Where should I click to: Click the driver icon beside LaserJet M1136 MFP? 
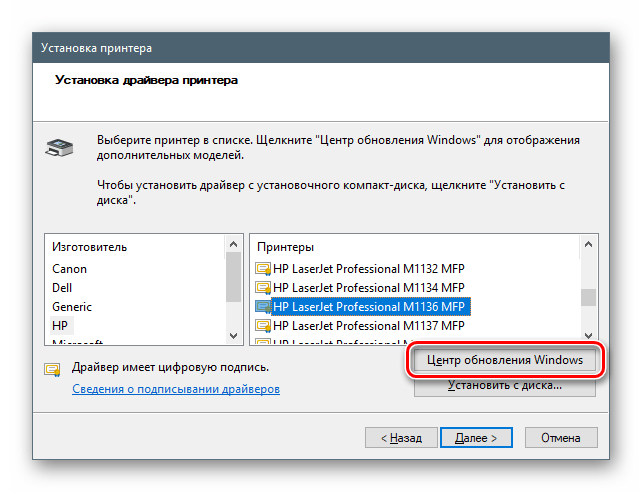264,307
